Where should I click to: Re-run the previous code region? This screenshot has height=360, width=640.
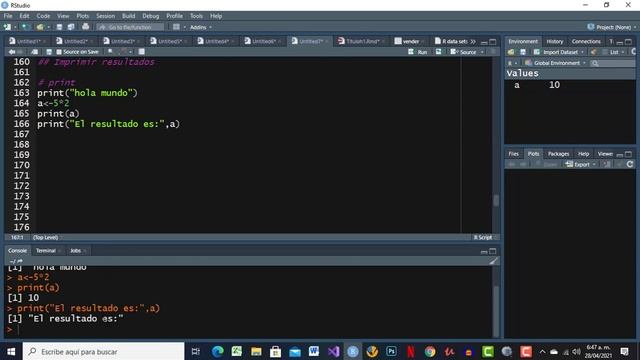pos(438,52)
